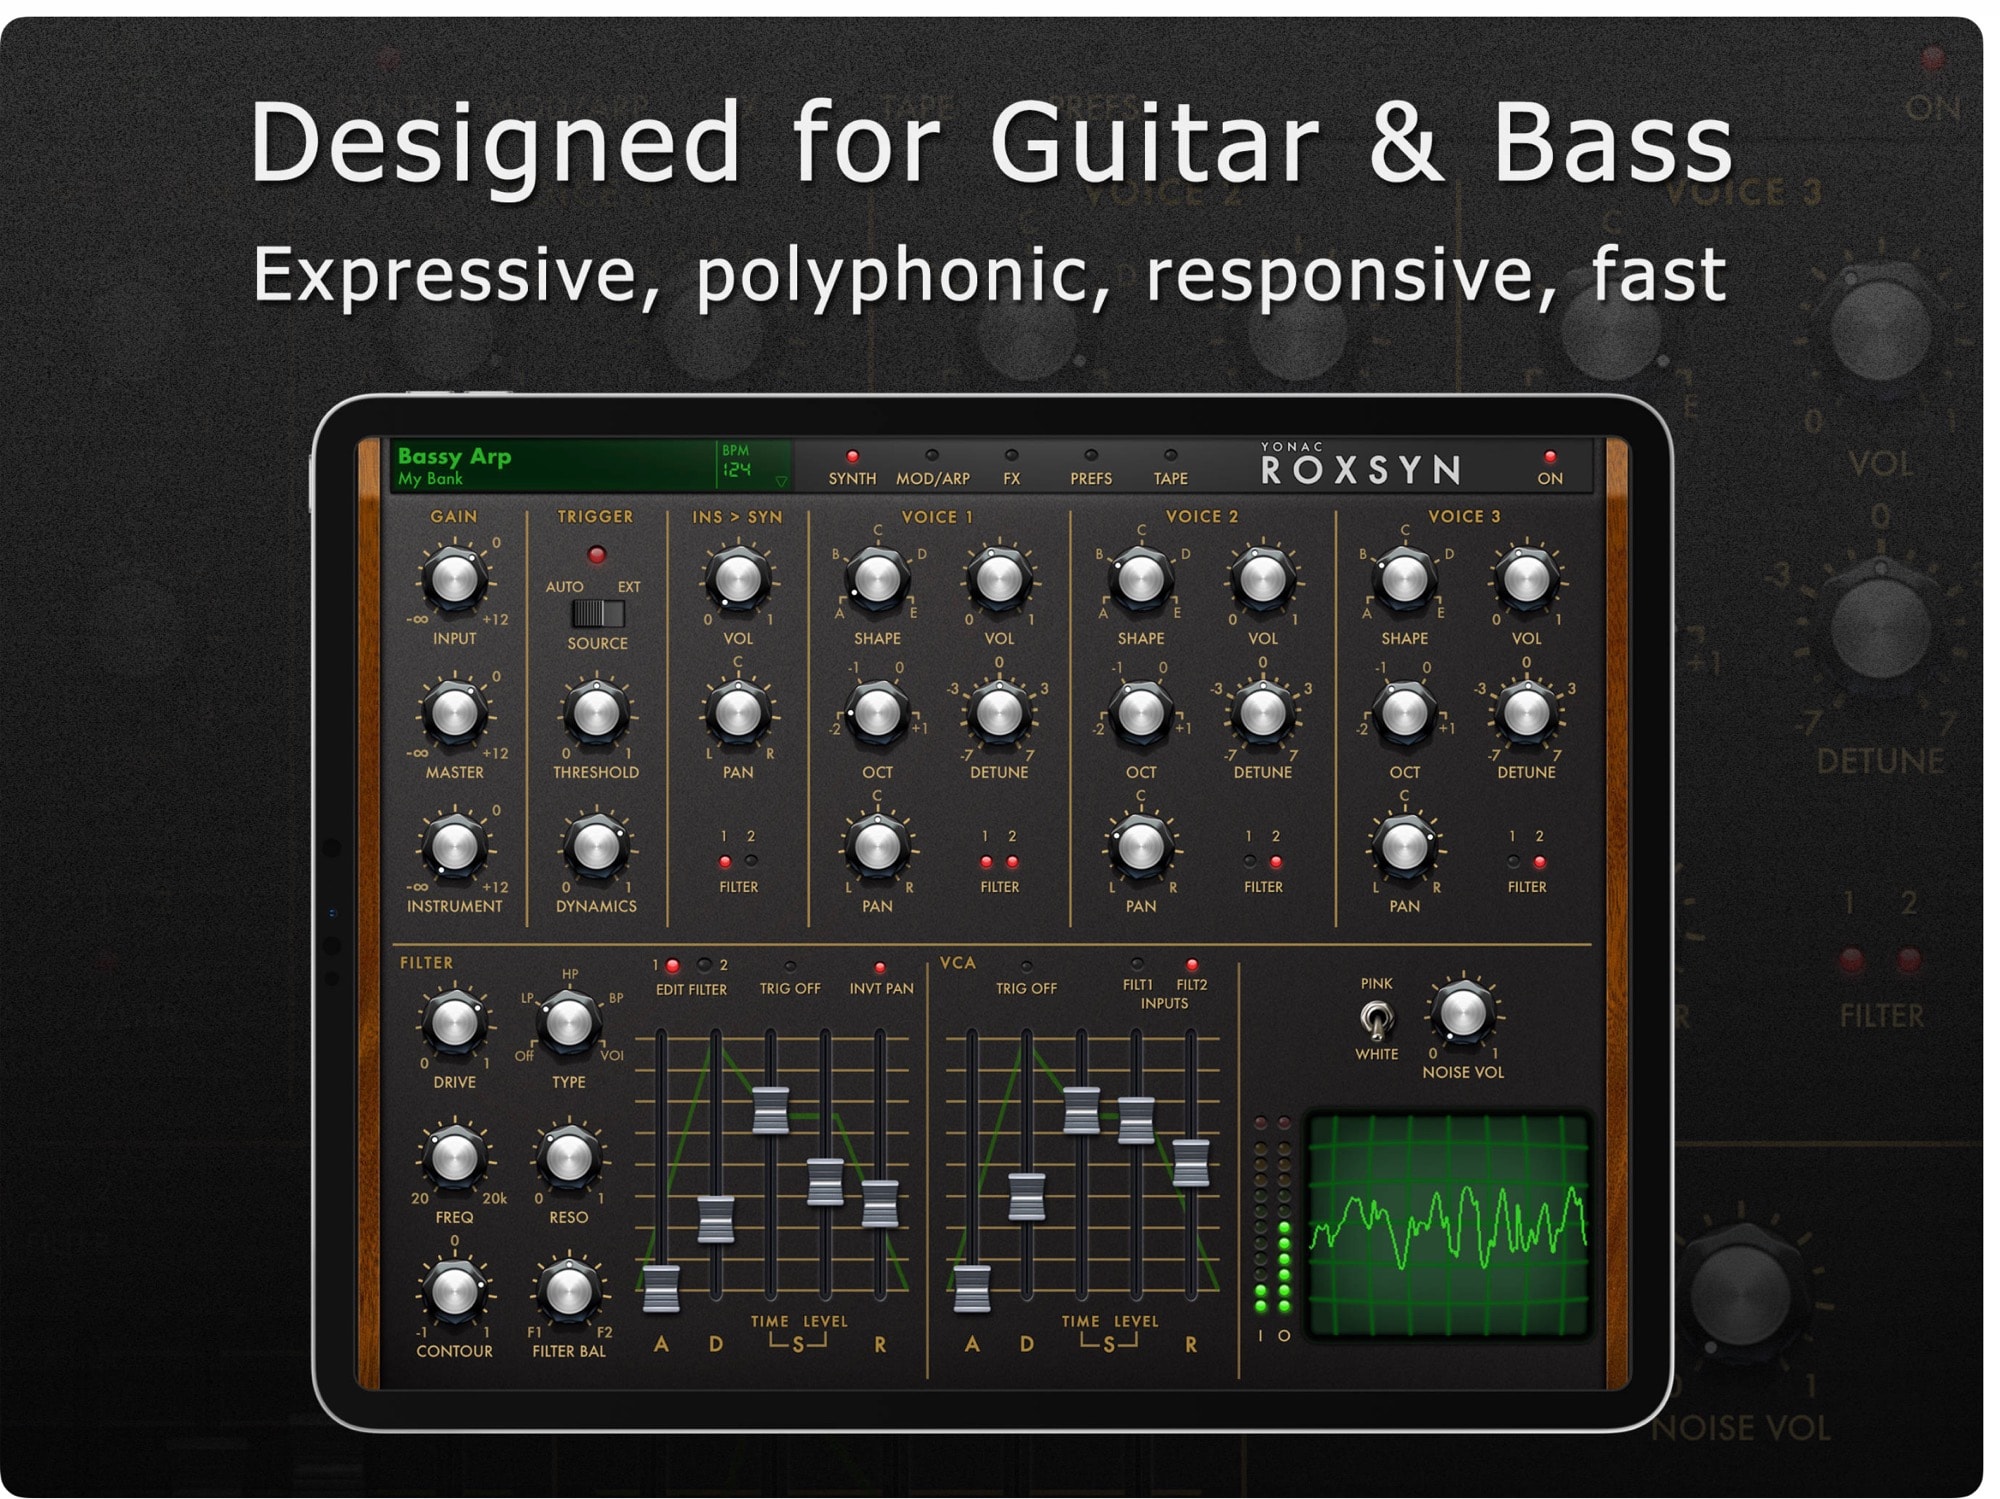
Task: Click the Voice 2 SHAPE knob
Action: 1141,579
